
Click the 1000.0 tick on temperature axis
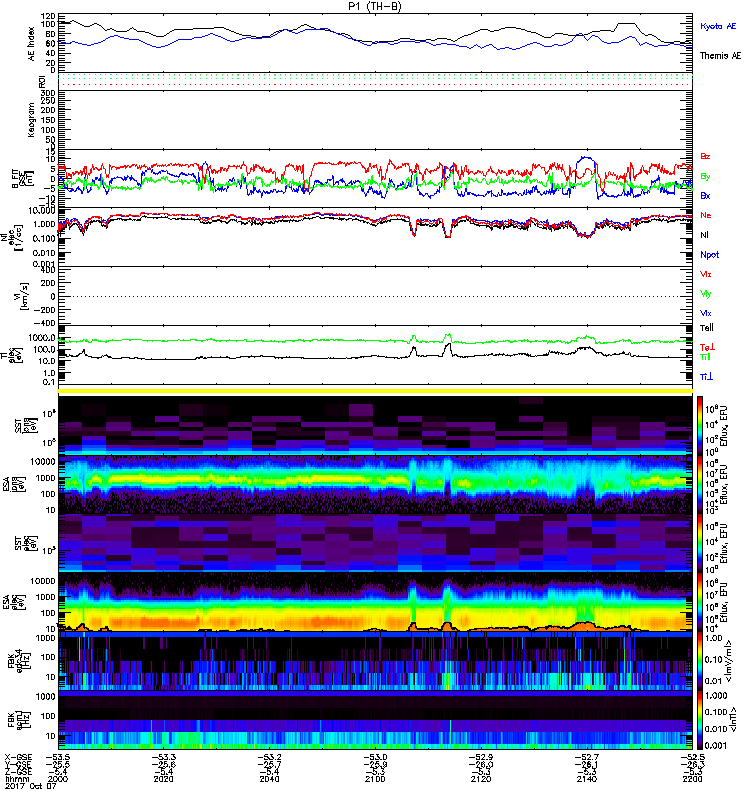coord(42,338)
